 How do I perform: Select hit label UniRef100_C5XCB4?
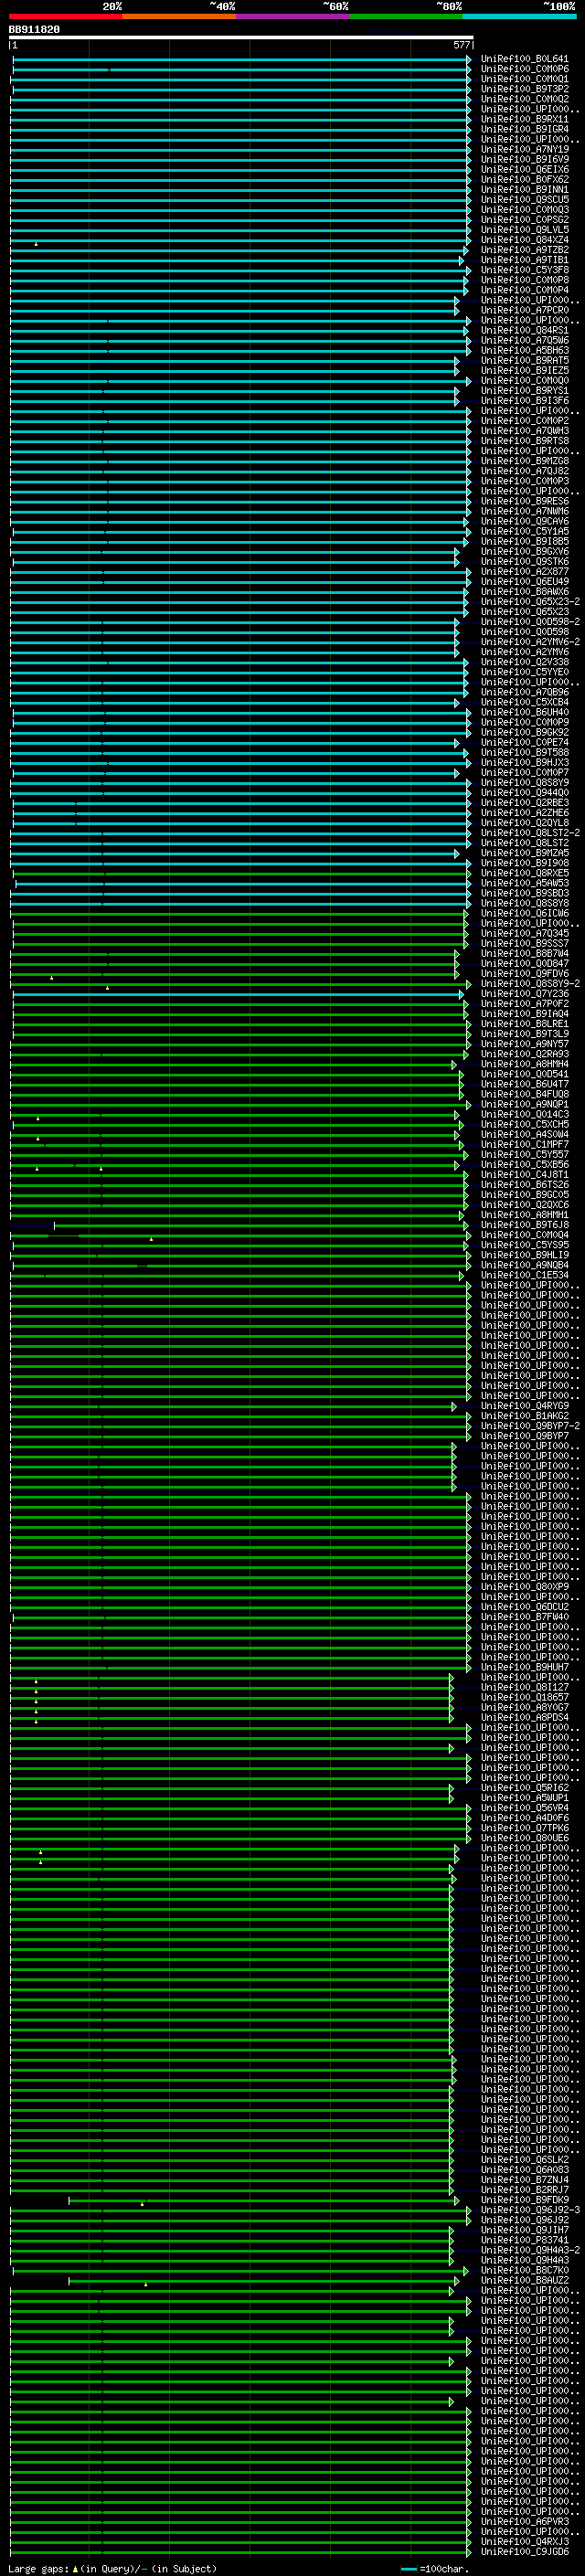(x=524, y=703)
